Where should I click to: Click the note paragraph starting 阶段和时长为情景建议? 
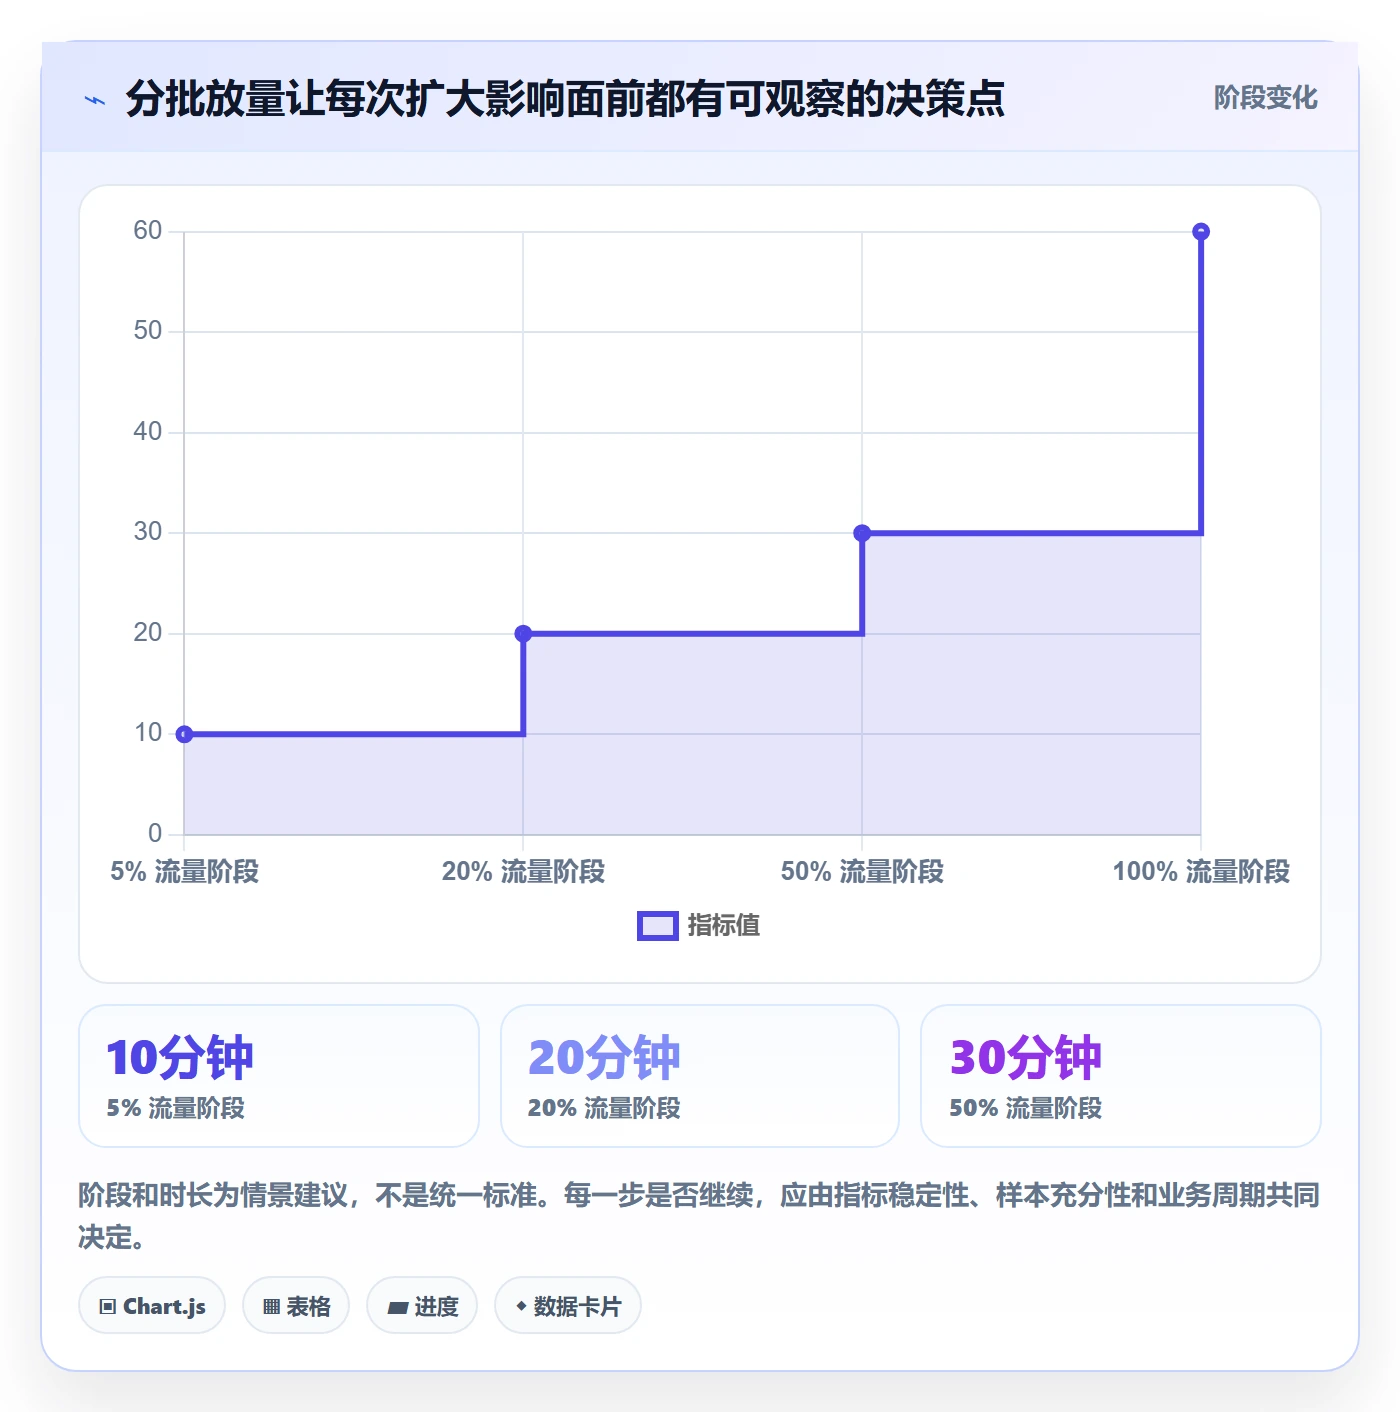[699, 1216]
